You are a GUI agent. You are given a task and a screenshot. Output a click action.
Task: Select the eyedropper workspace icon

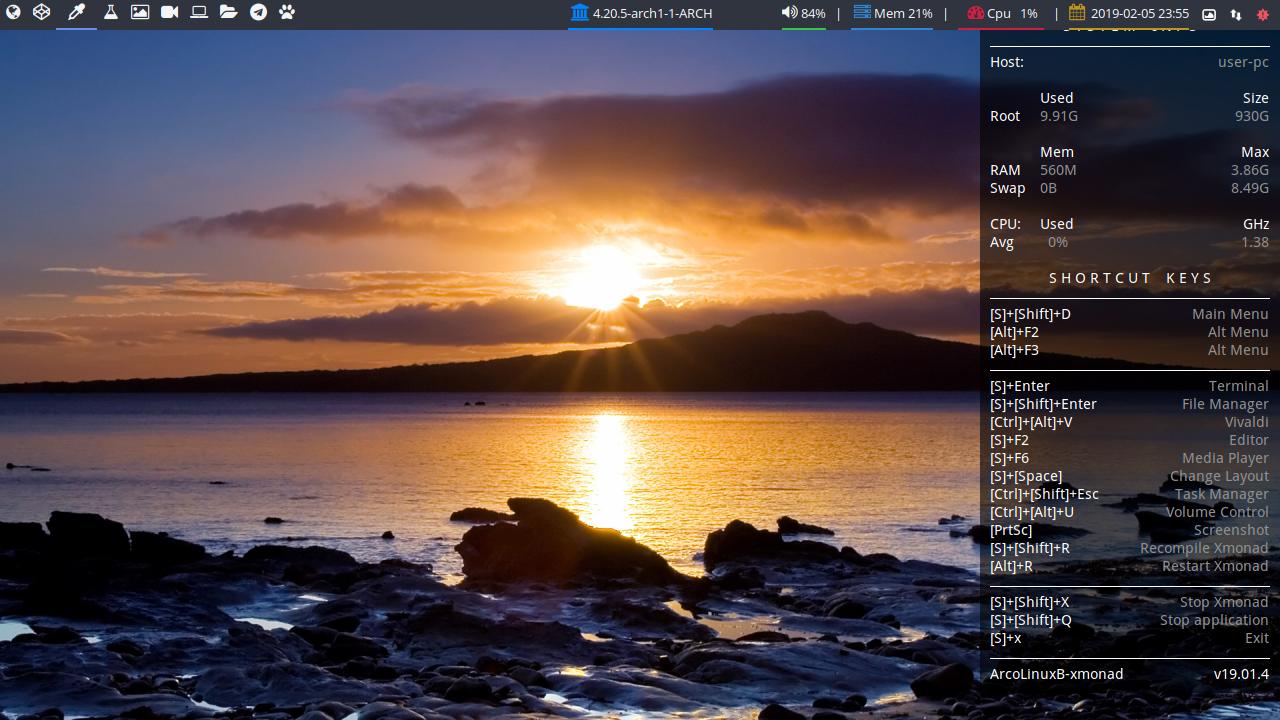point(76,13)
